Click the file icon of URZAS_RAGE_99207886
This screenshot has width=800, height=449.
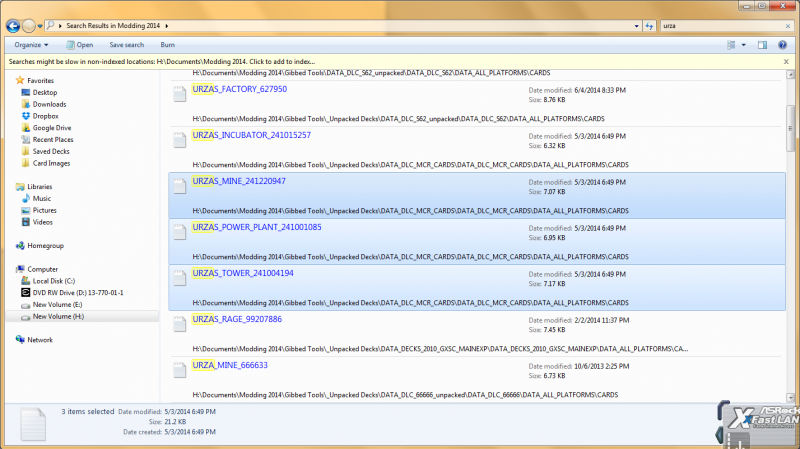click(x=180, y=323)
